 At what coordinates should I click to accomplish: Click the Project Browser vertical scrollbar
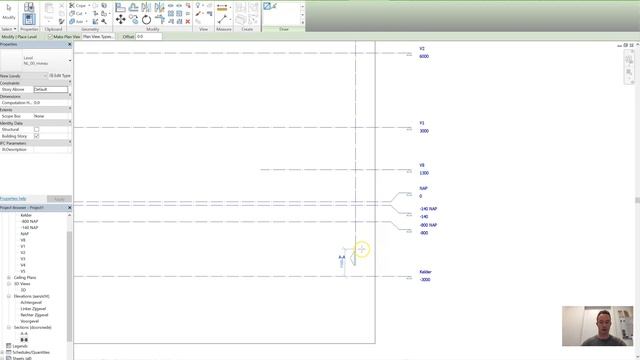point(69,286)
